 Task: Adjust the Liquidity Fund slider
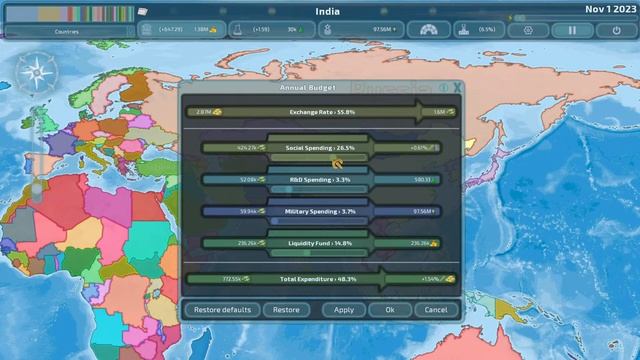click(x=319, y=253)
